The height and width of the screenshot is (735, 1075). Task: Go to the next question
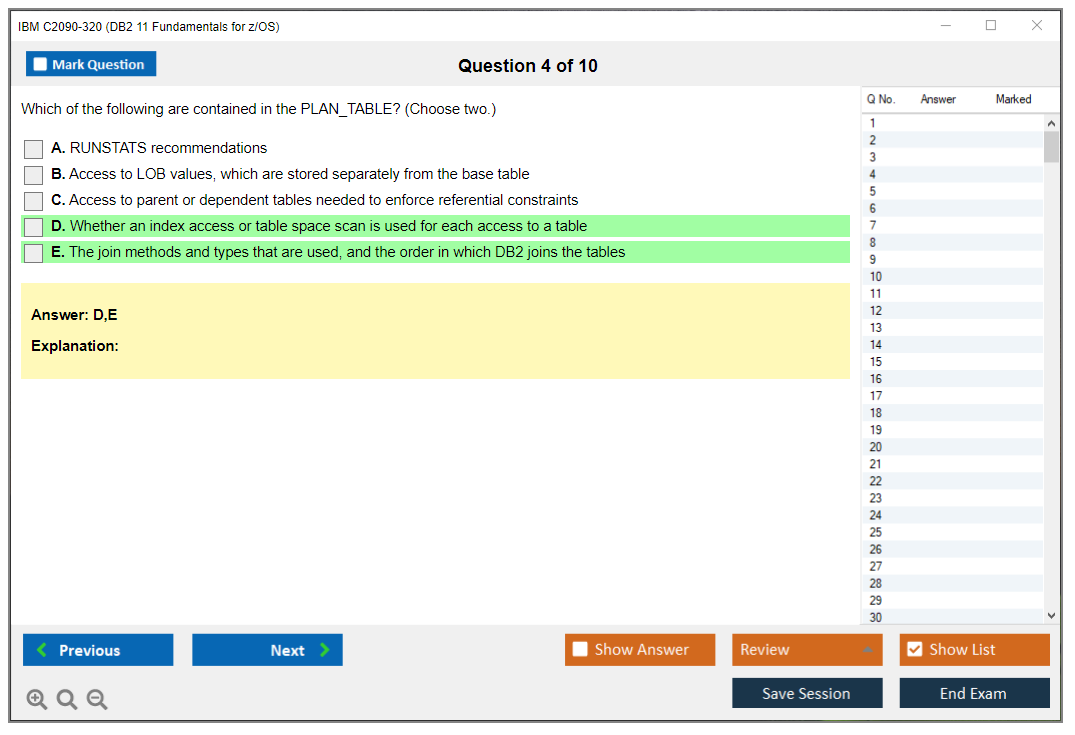click(267, 650)
